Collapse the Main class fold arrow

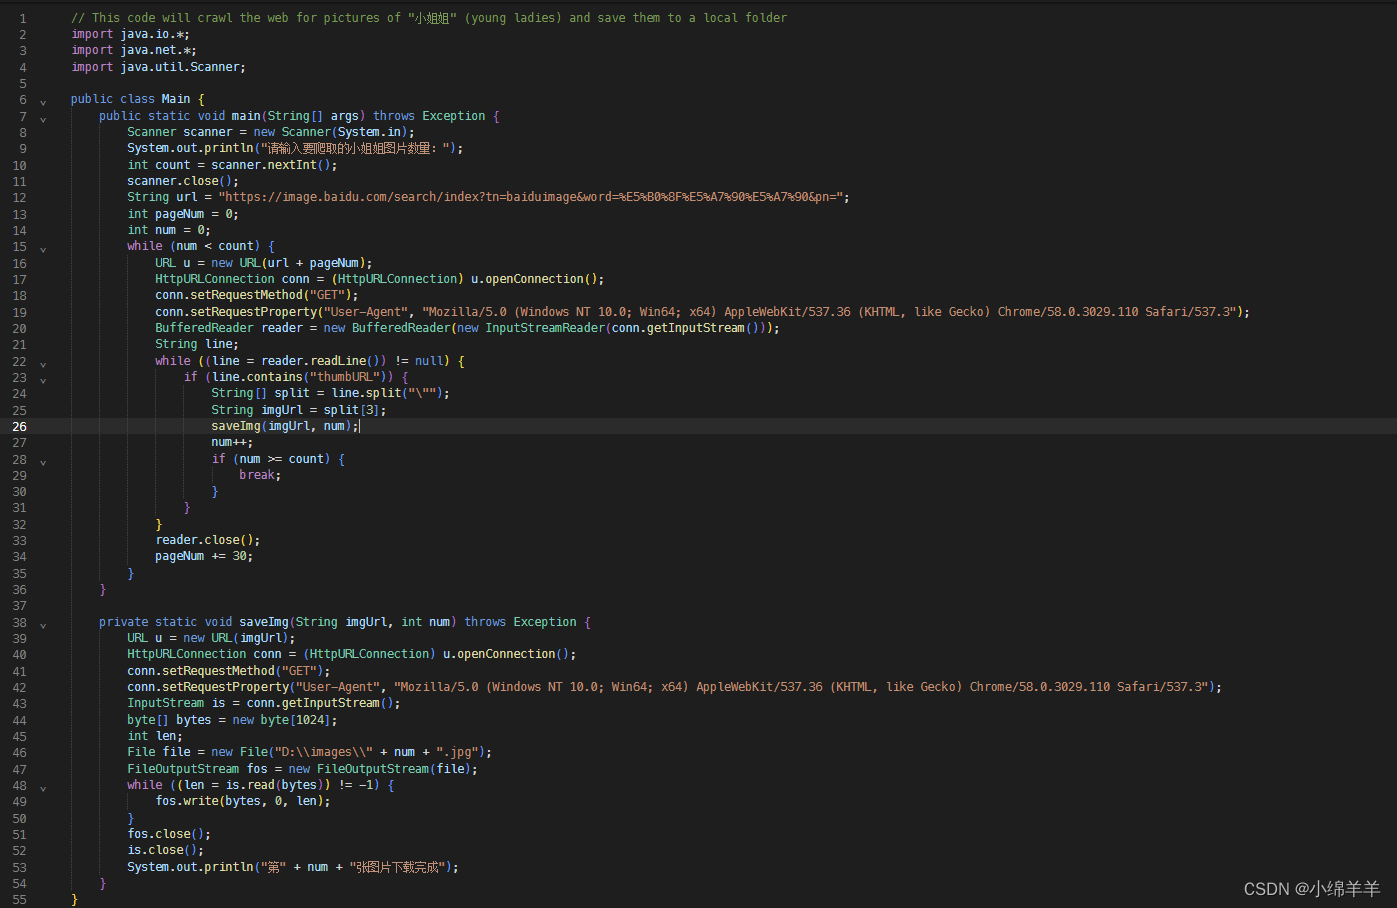pos(43,102)
